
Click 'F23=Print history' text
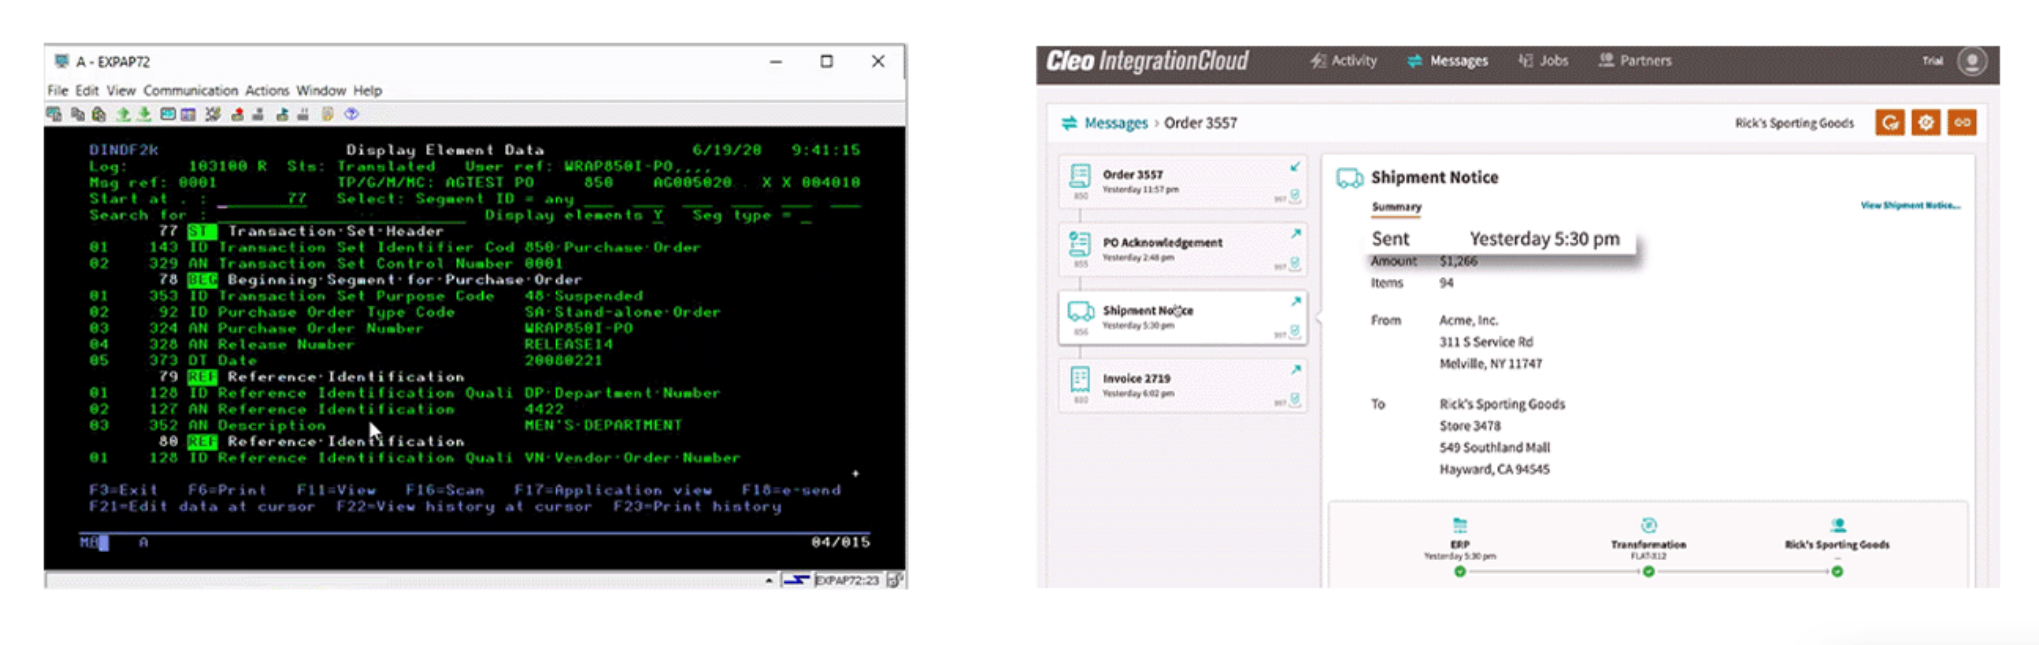click(x=698, y=507)
